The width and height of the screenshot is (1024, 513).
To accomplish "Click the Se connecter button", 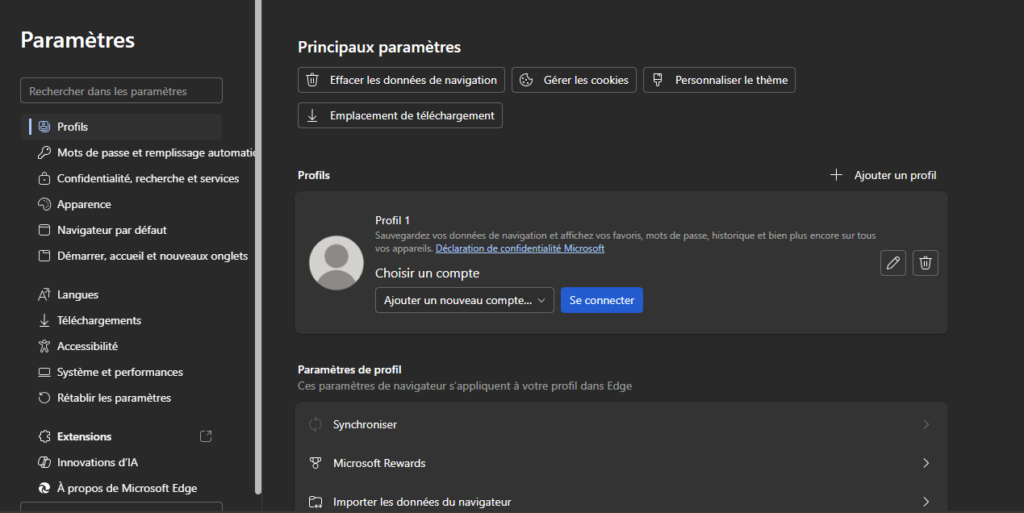I will point(601,300).
